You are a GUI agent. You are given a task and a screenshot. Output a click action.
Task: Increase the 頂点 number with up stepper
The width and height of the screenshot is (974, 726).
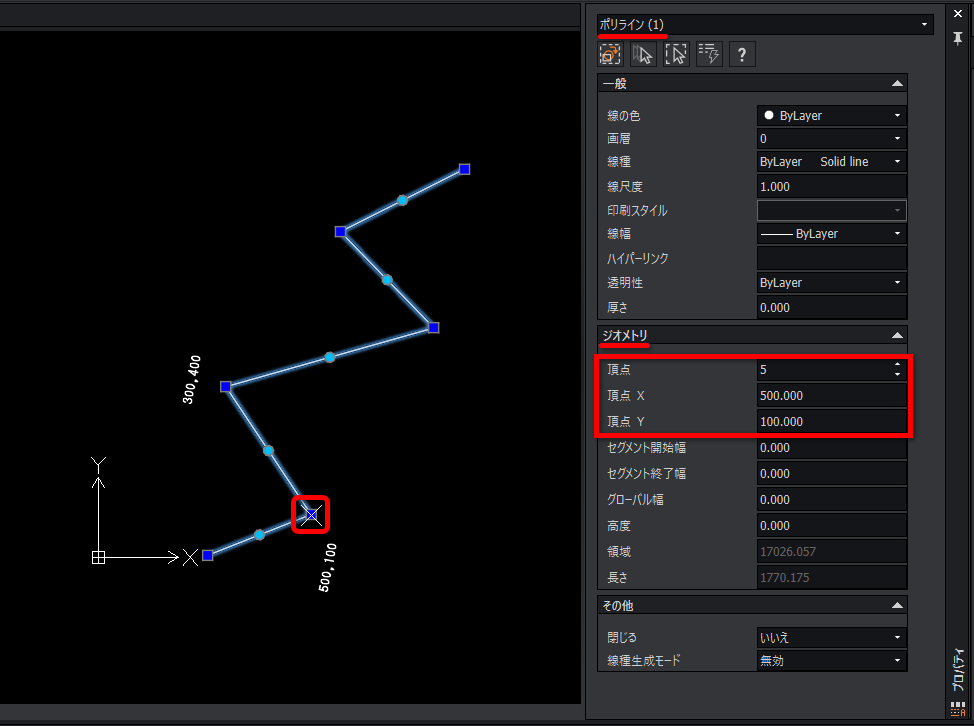(897, 365)
